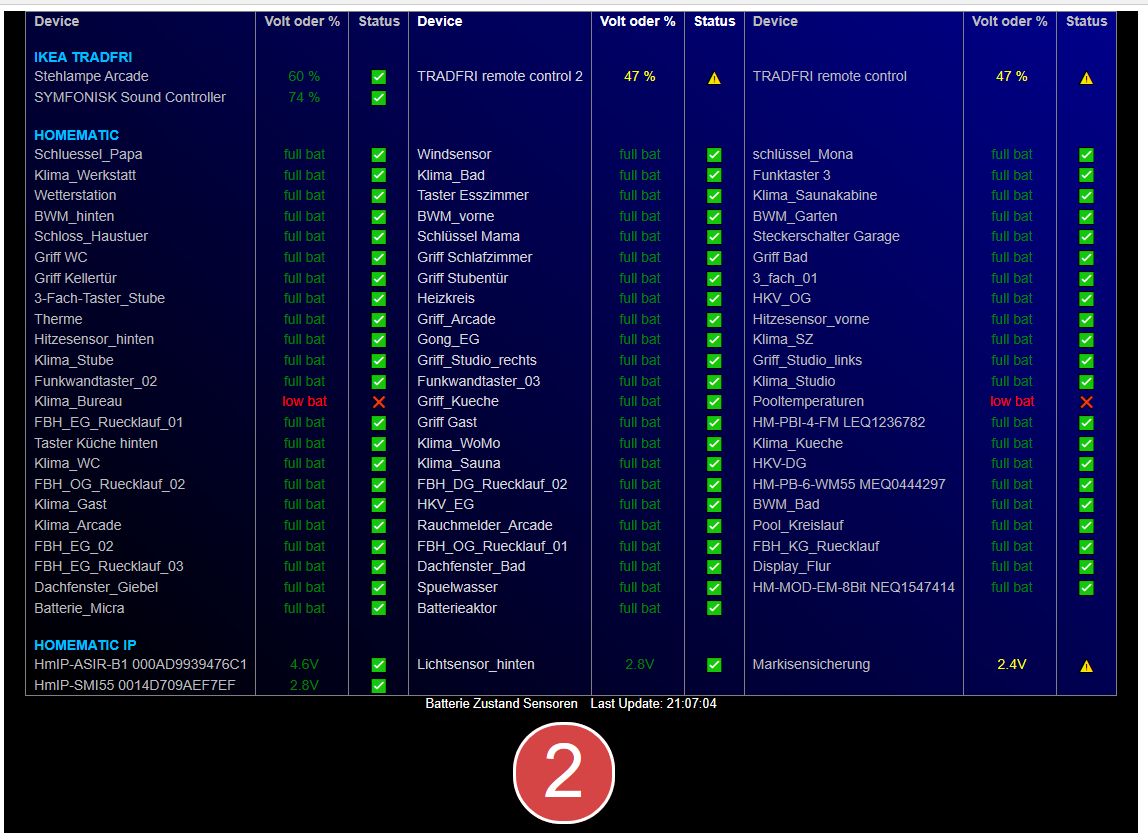1148x833 pixels.
Task: Click the green check for HKV_OG
Action: tap(1086, 299)
